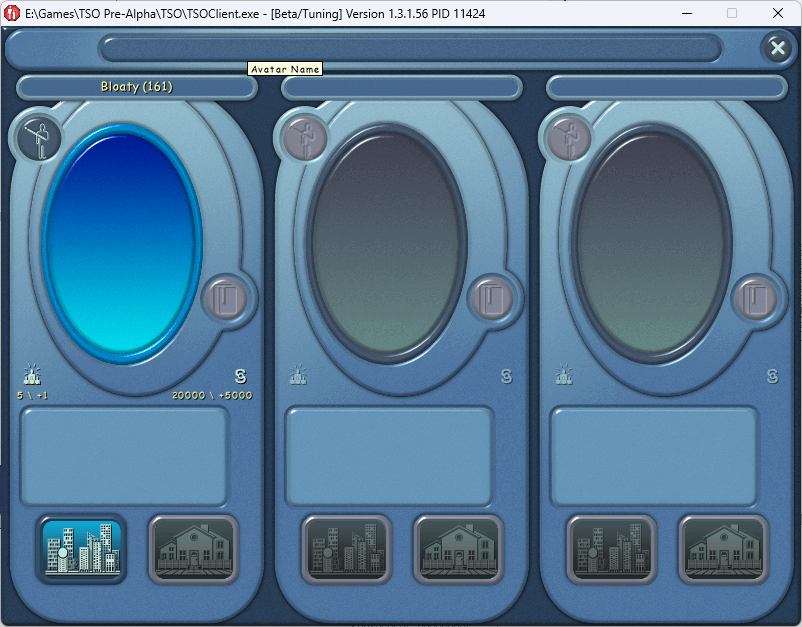Click the money value 20000 \ +5000
Screen dimensions: 802x627
click(x=212, y=395)
